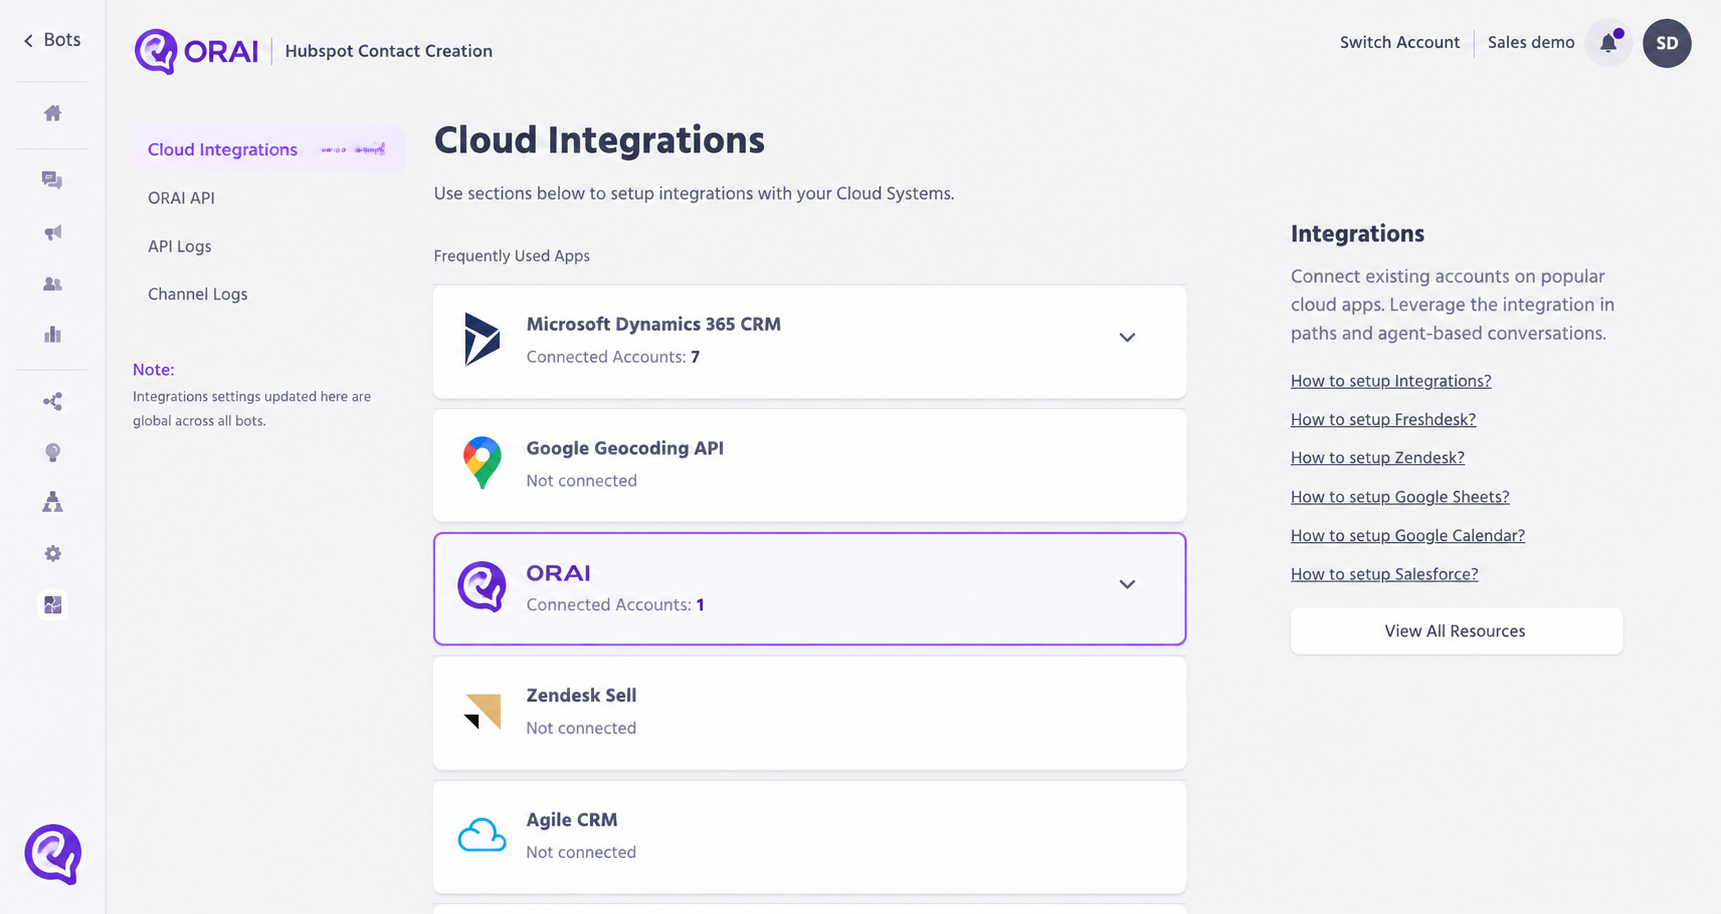Click the notification bell icon
The width and height of the screenshot is (1721, 914).
[1609, 43]
